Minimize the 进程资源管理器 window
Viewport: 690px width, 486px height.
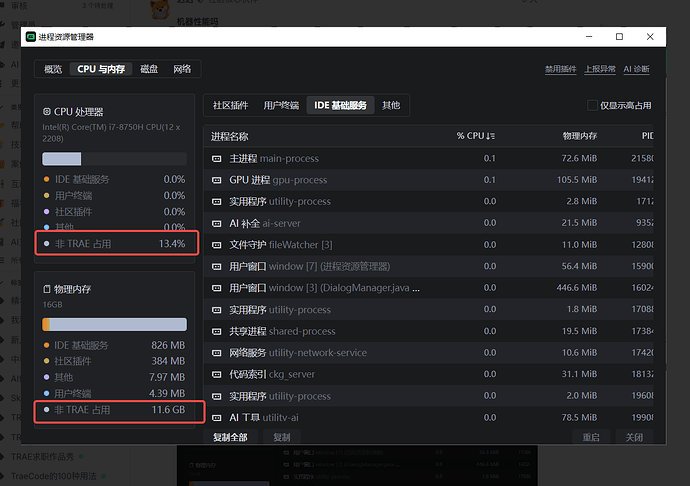pyautogui.click(x=589, y=37)
